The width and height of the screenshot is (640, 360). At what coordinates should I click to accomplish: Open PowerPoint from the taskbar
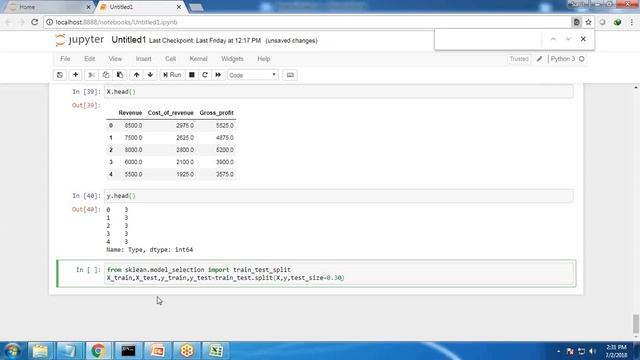158,351
